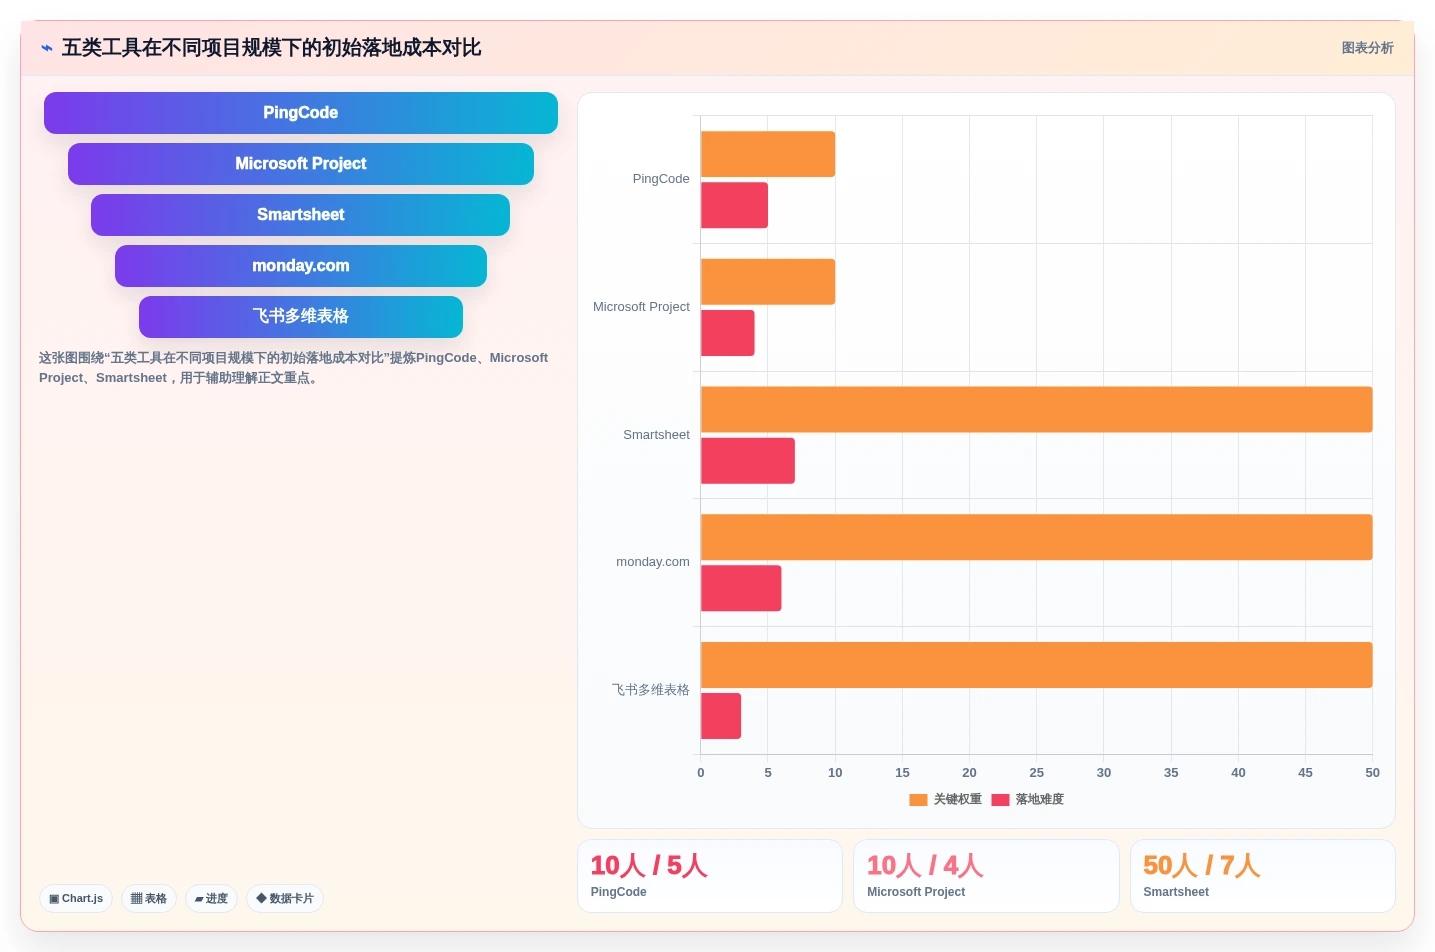Image resolution: width=1435 pixels, height=952 pixels.
Task: Click the 进度 tag
Action: [211, 898]
